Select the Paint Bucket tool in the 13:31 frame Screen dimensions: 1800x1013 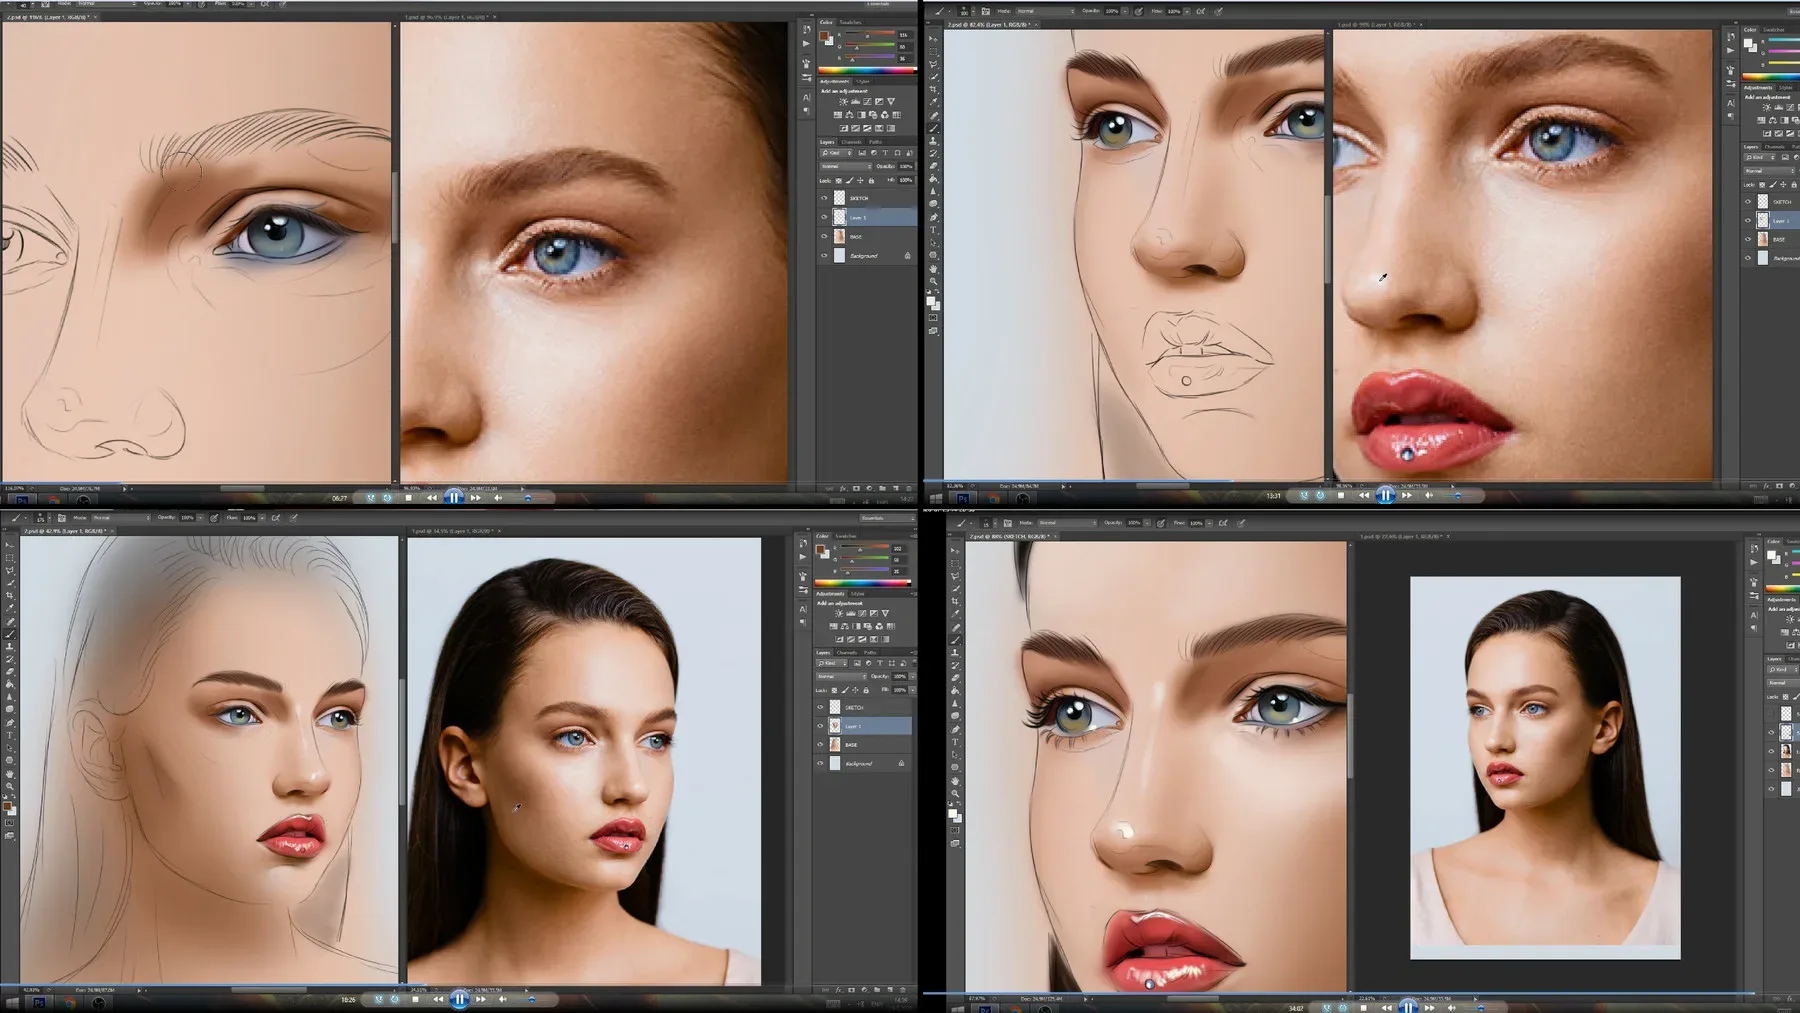click(x=933, y=178)
